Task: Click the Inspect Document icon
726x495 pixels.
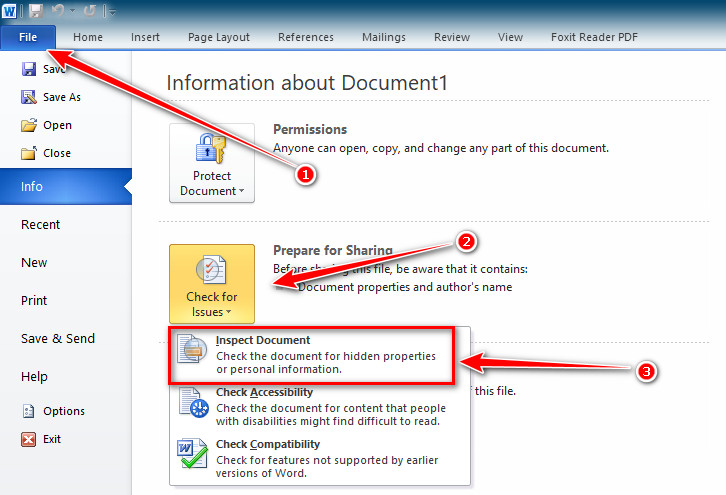Action: click(x=191, y=352)
